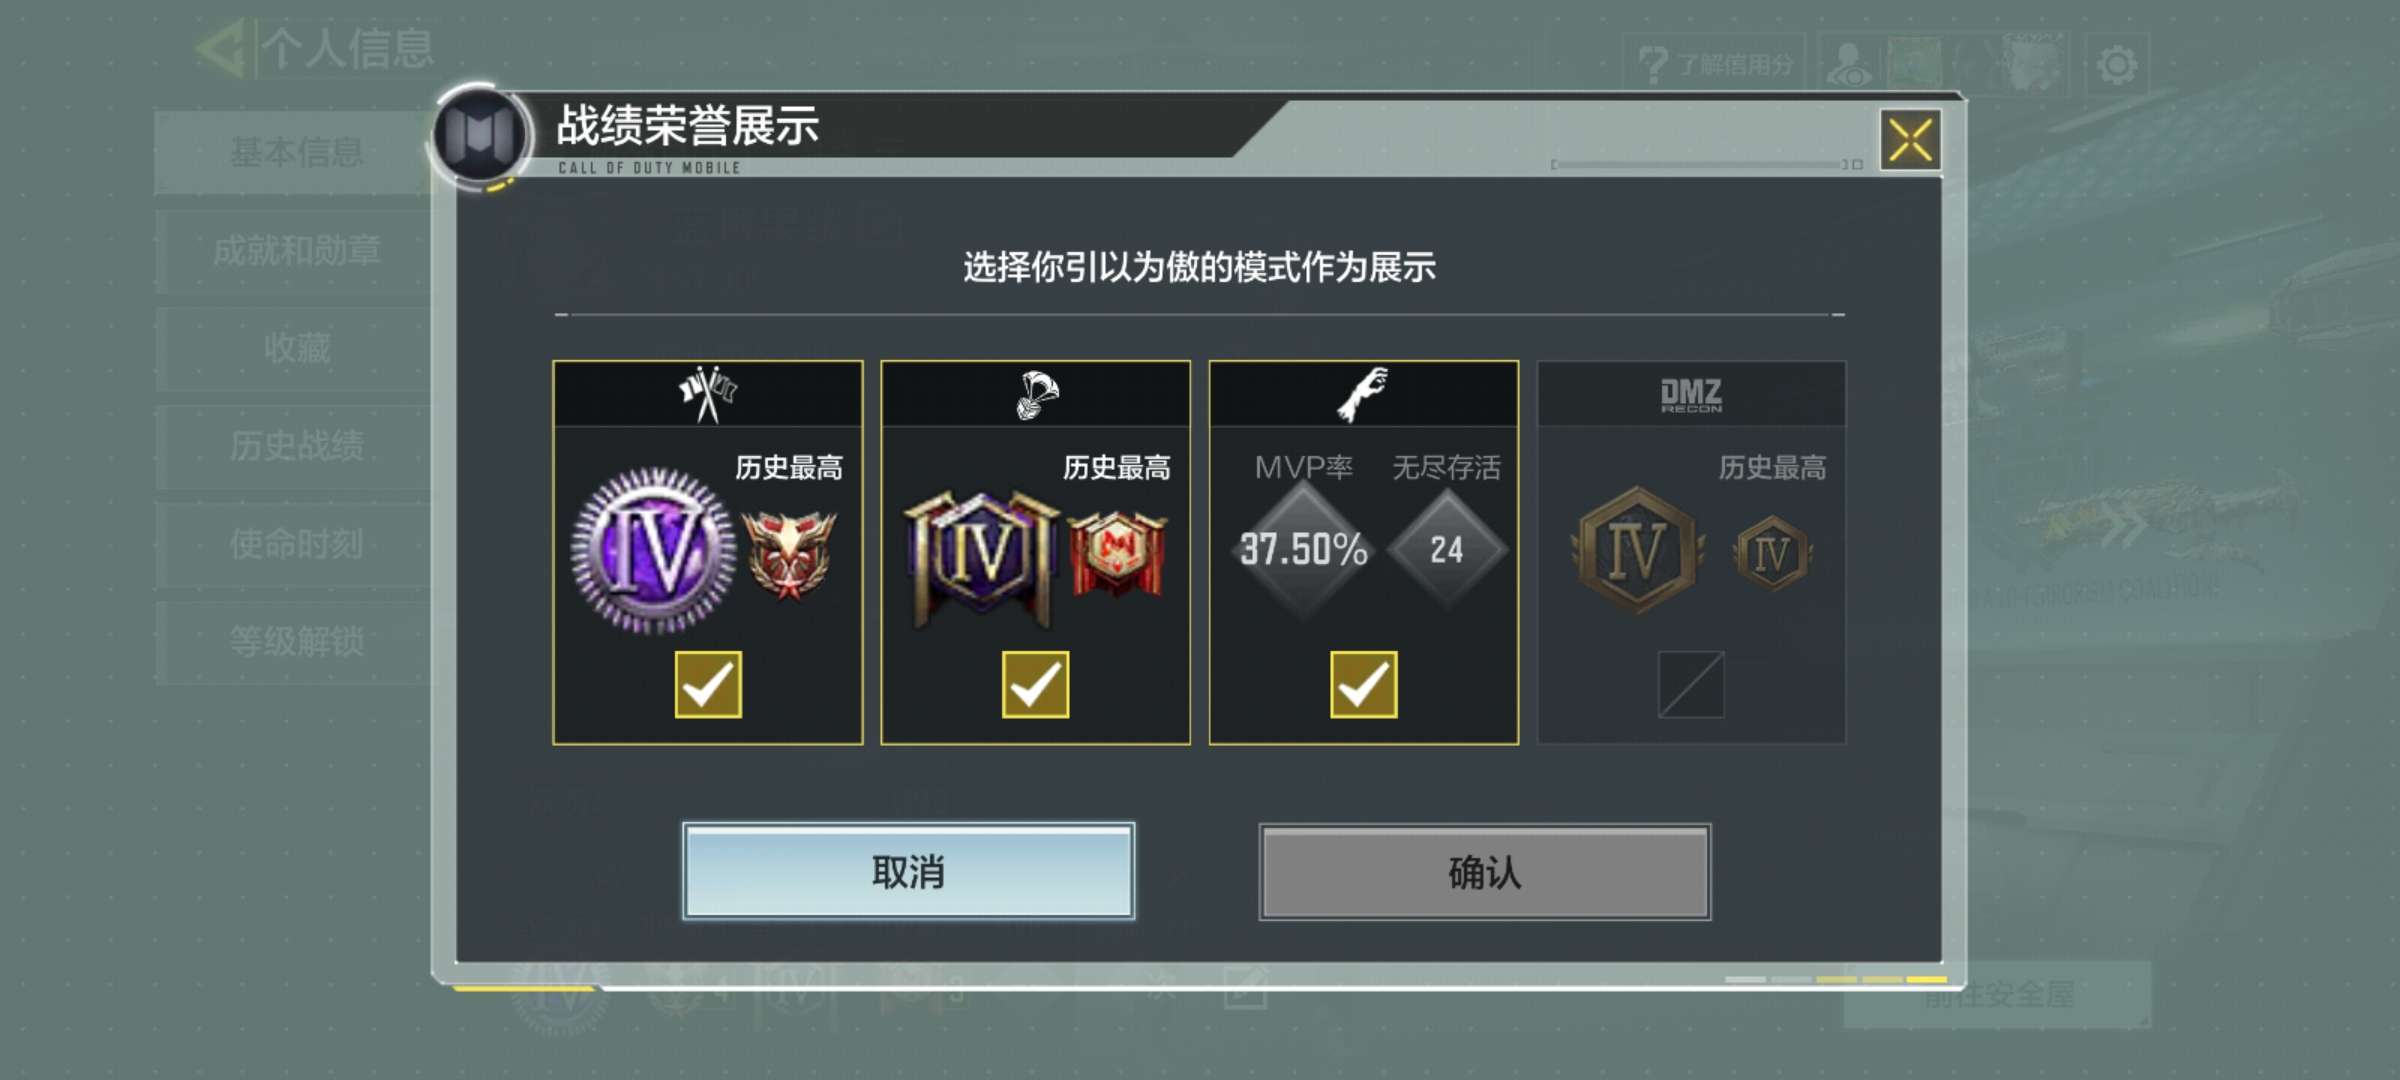
Task: Click the 取消 cancel button
Action: coord(908,871)
